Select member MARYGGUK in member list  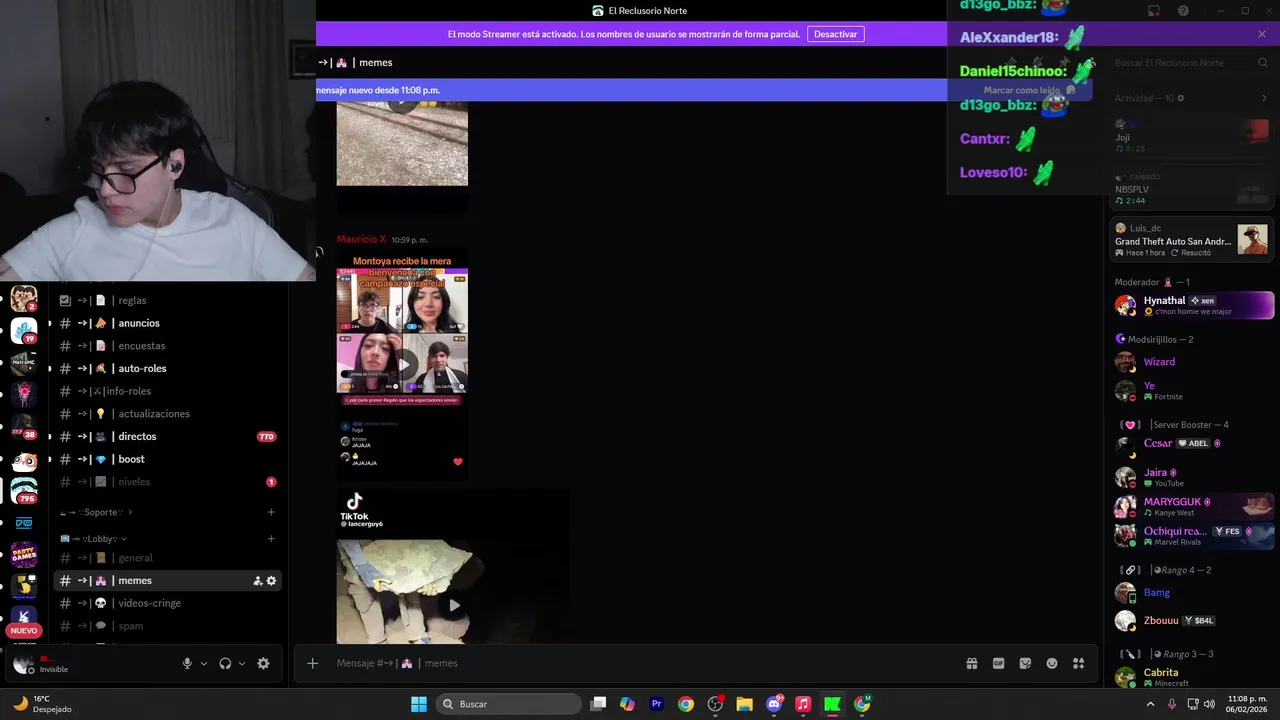click(1192, 506)
